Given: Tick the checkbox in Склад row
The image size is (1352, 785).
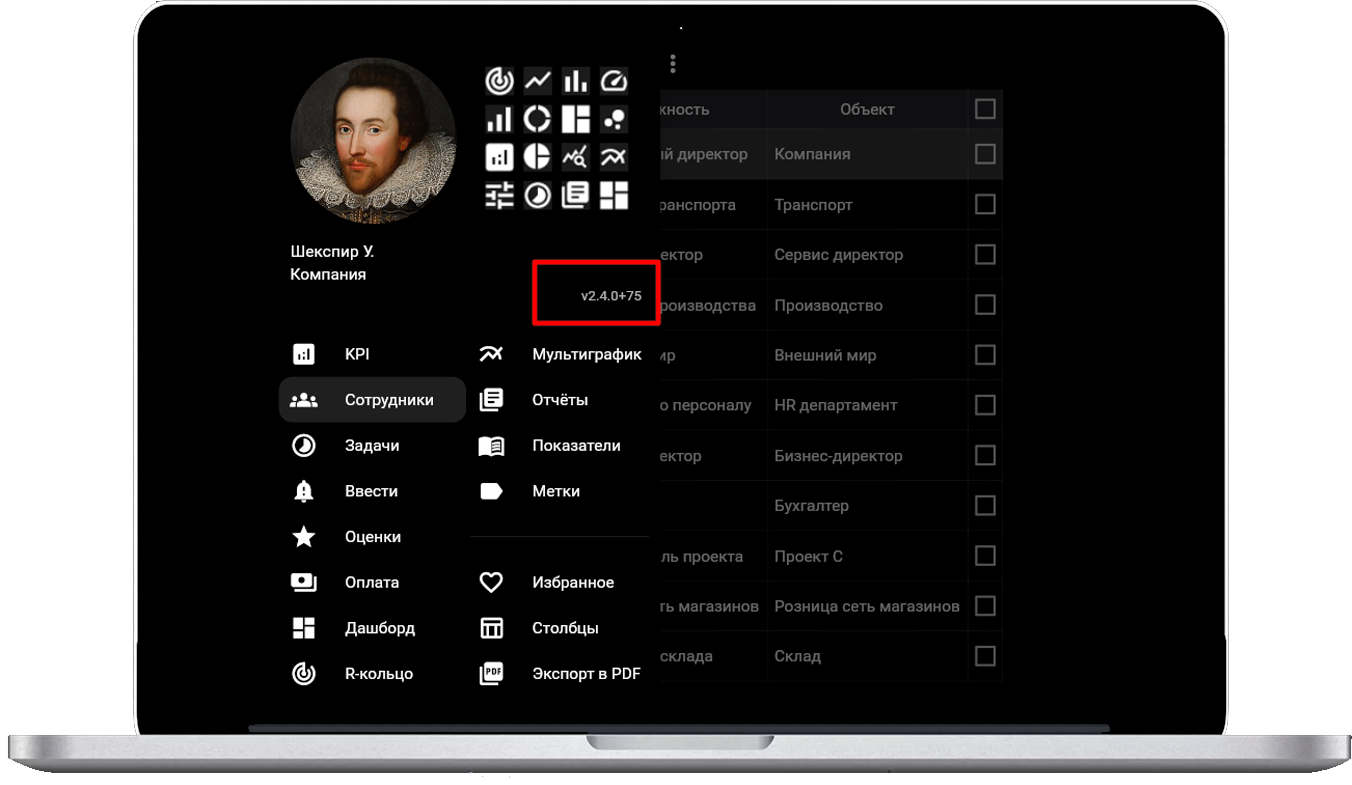Looking at the screenshot, I should [x=985, y=656].
